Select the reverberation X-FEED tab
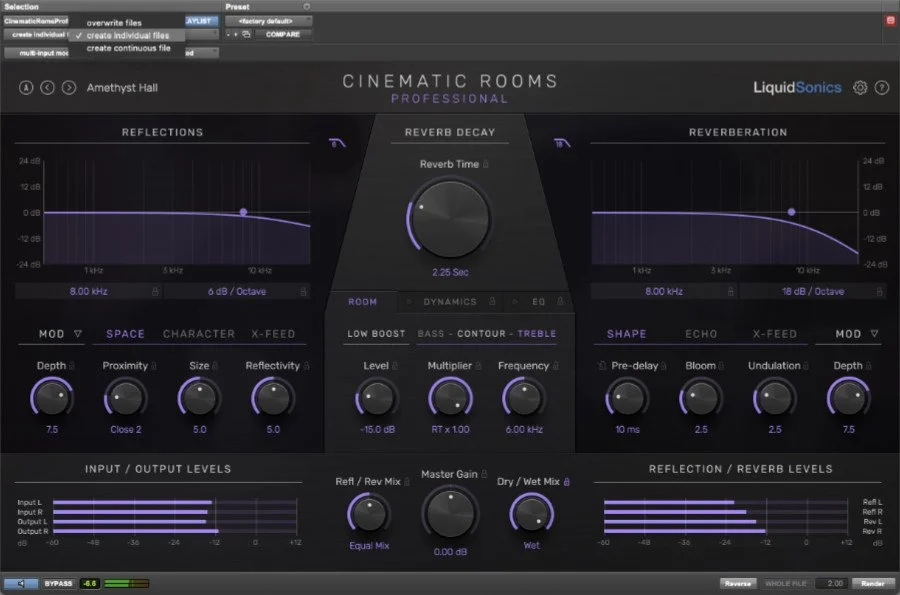 (775, 334)
